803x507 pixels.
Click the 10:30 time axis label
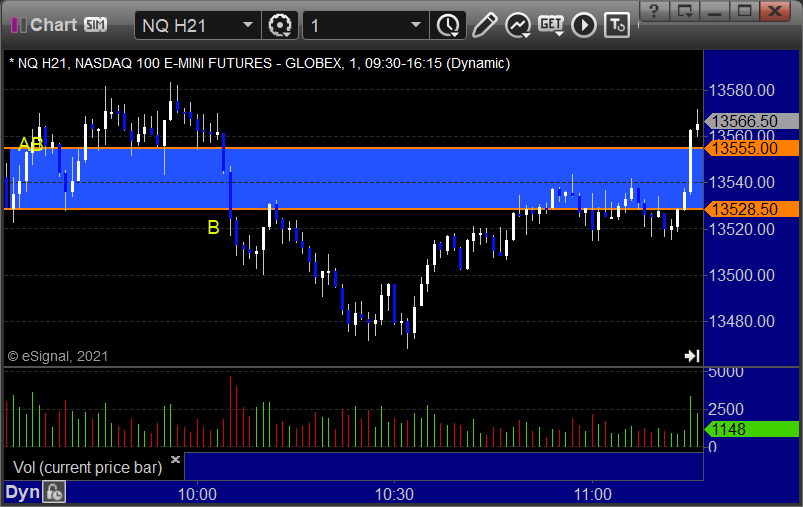coord(394,494)
